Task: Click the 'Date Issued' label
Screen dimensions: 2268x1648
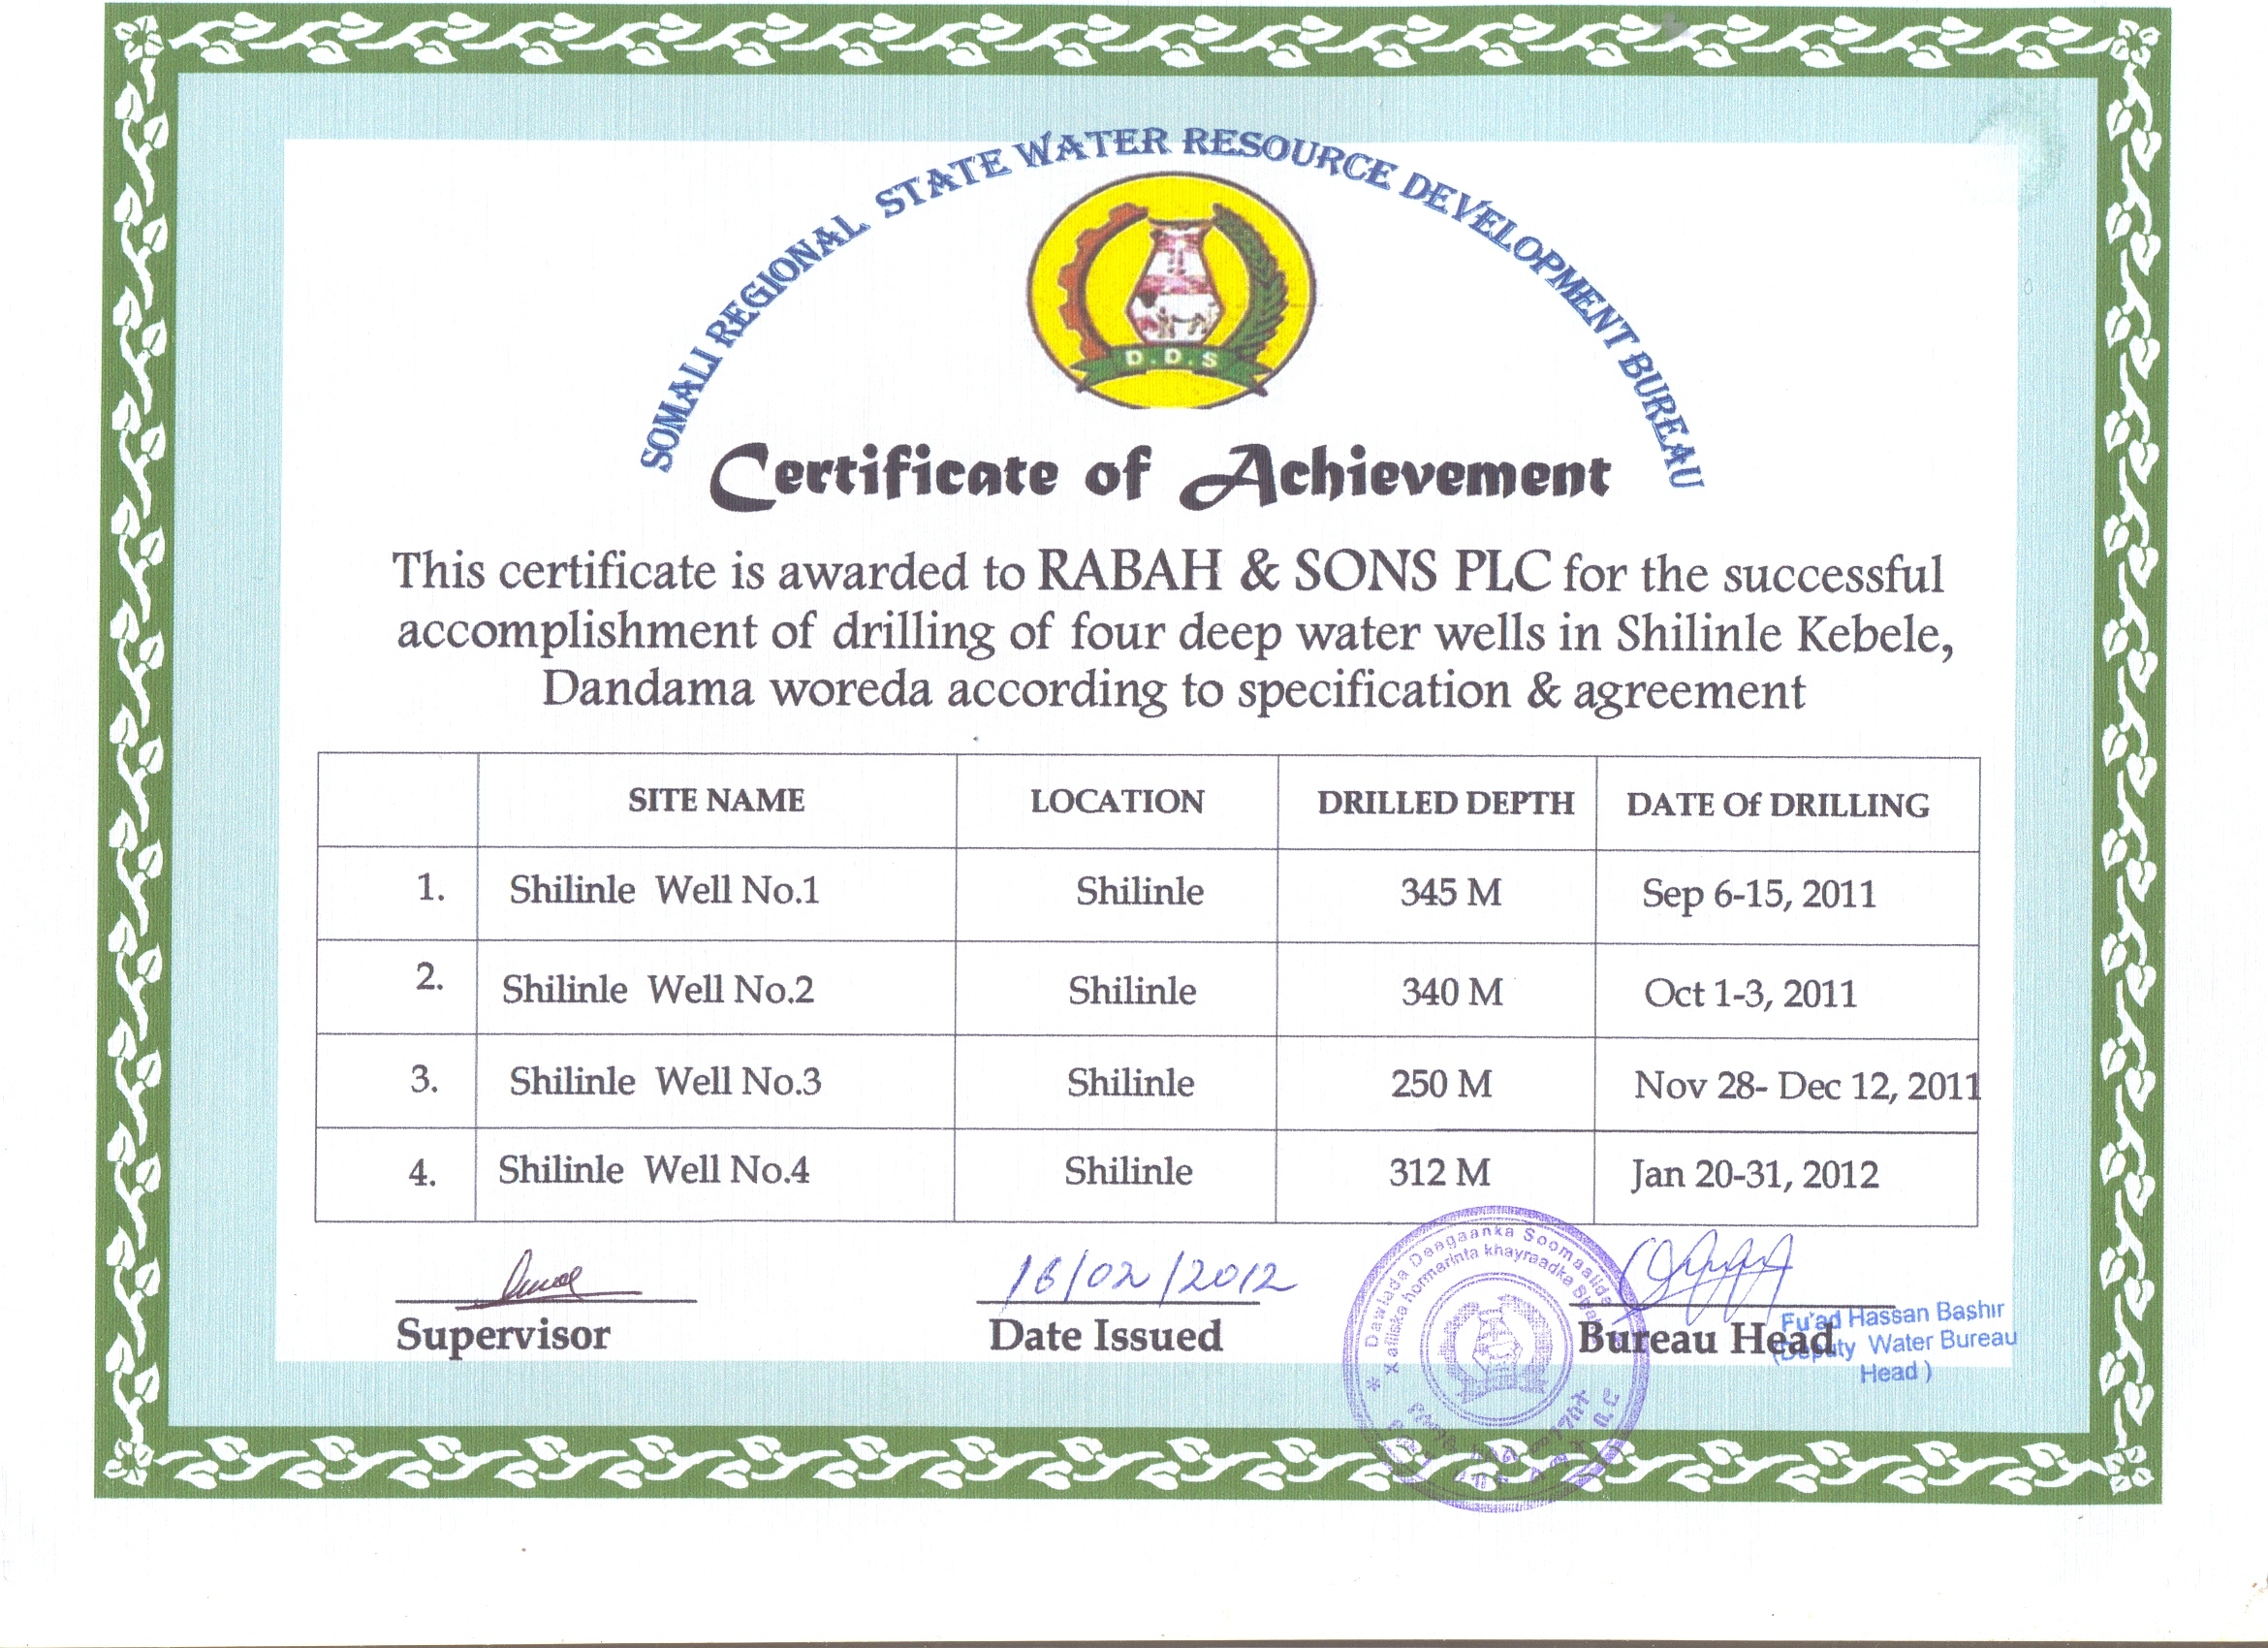Action: pos(1105,1335)
